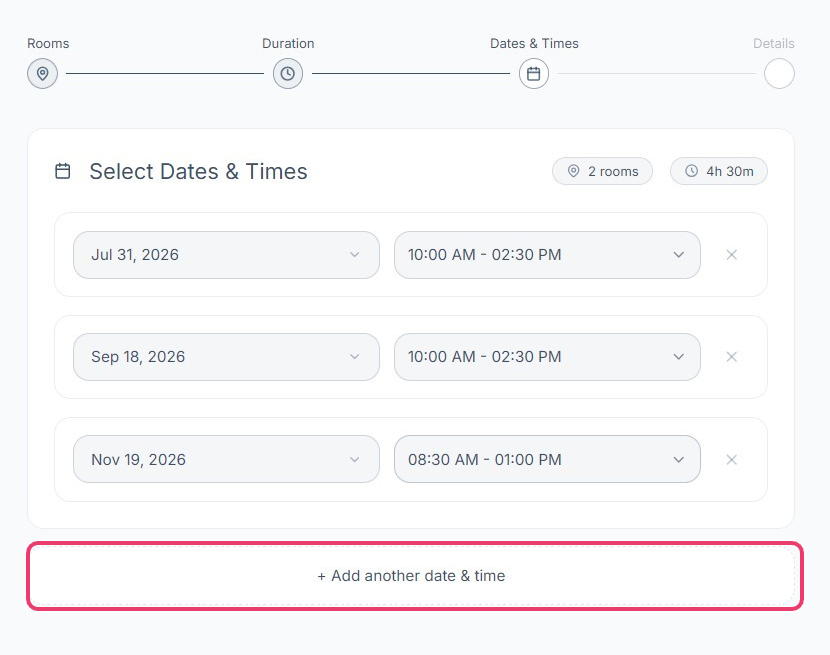Remove the Jul 31, 2026 booking row
Screen dimensions: 830x655
(x=732, y=255)
